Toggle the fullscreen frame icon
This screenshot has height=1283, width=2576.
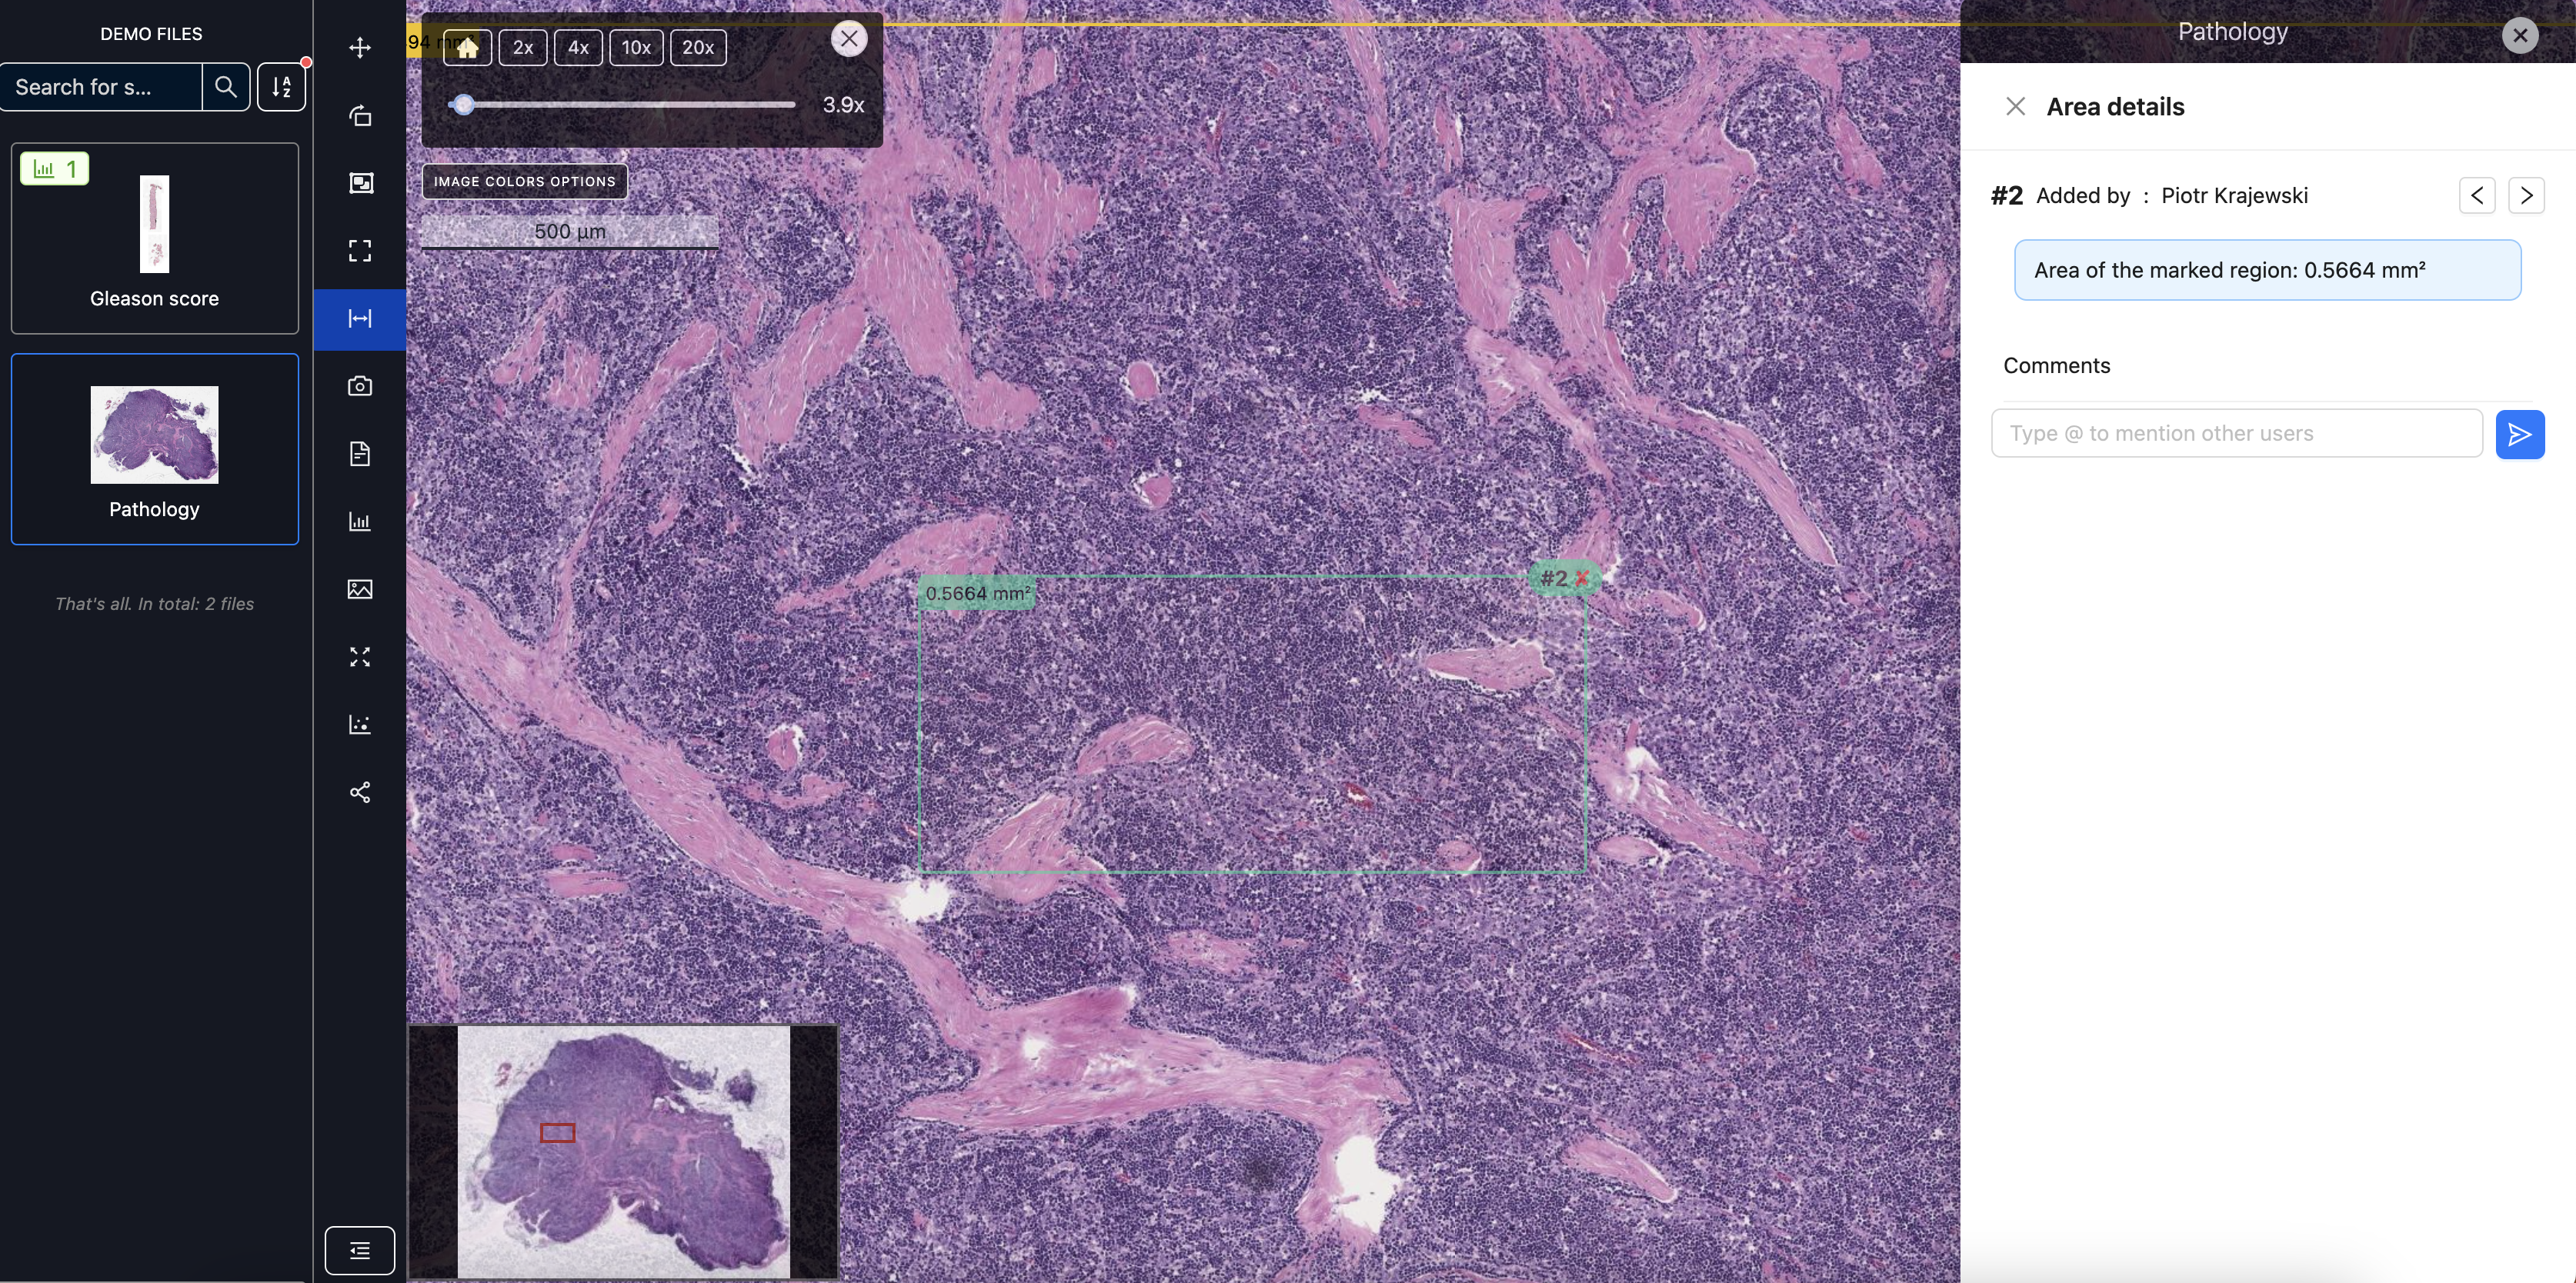tap(360, 250)
